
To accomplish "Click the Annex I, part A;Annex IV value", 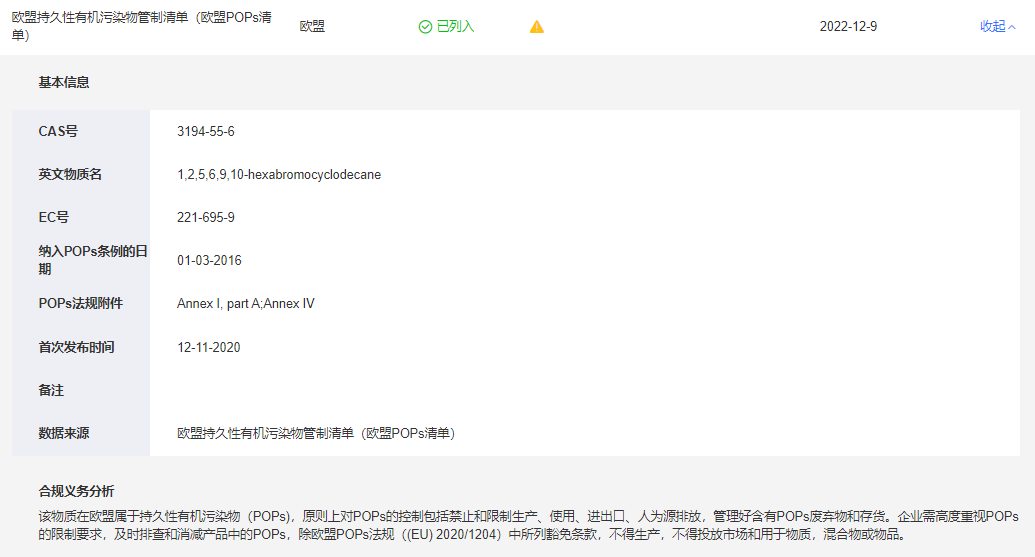I will [x=246, y=304].
